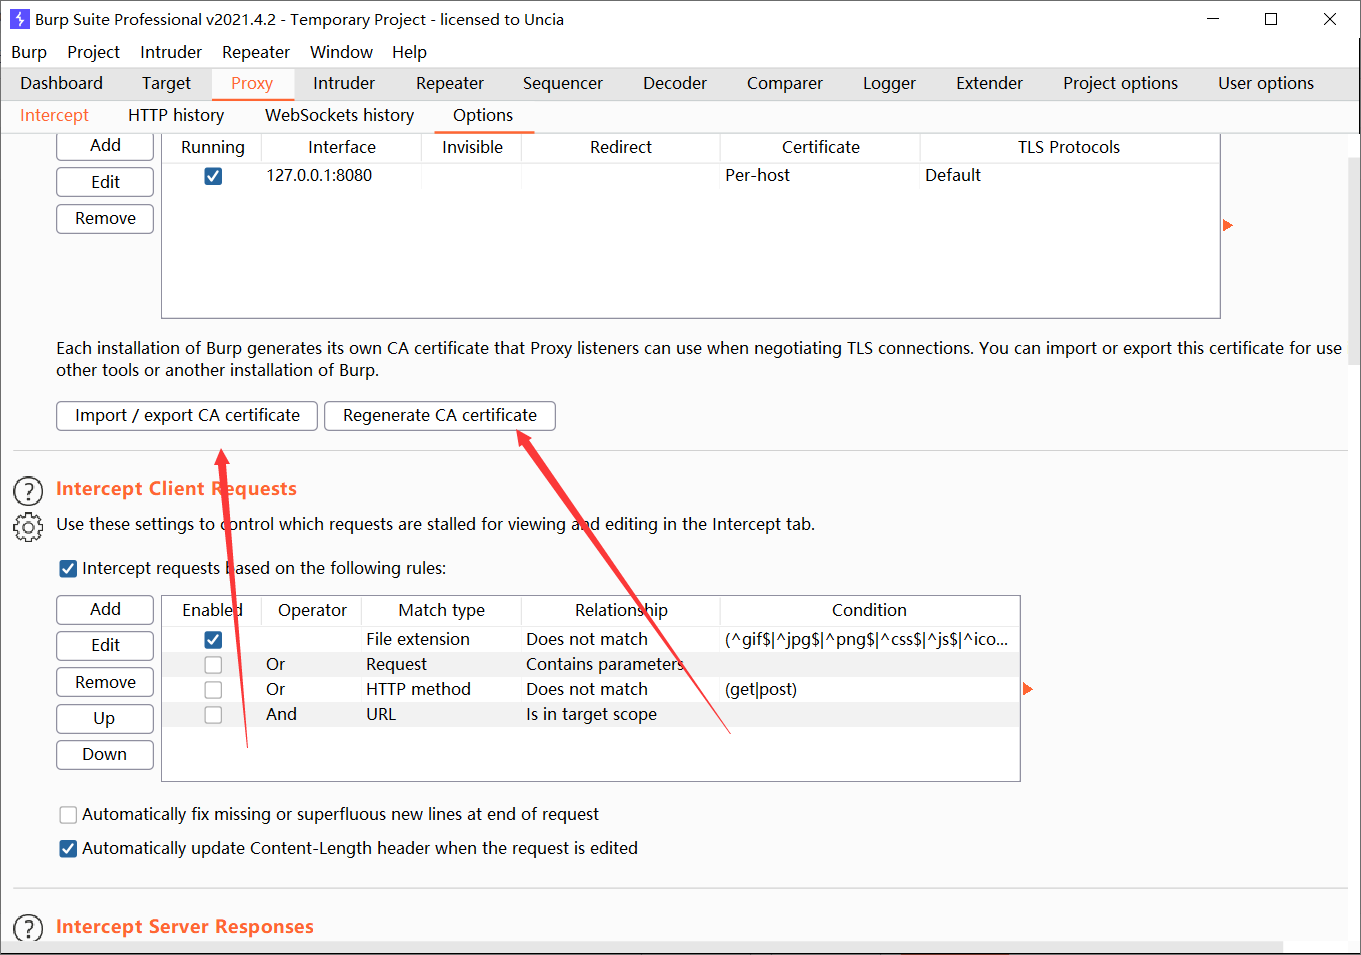This screenshot has width=1361, height=955.
Task: Click the vertical scrollbar on the right
Action: click(x=1354, y=260)
